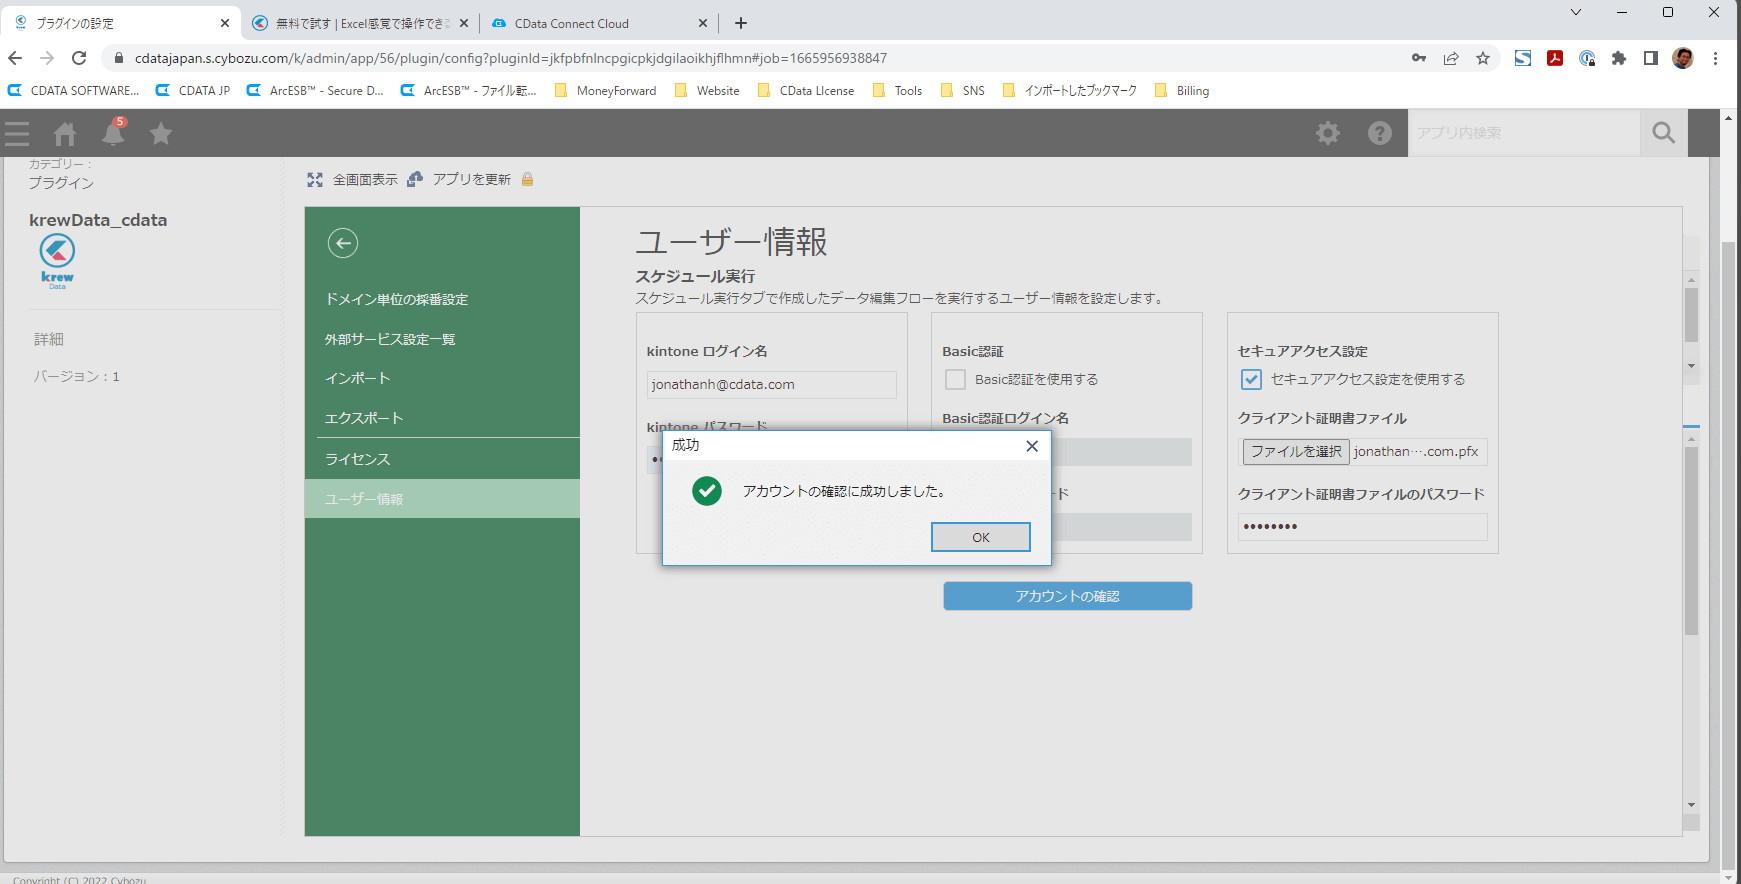The height and width of the screenshot is (884, 1741).
Task: Click the back arrow circle icon
Action: 343,243
